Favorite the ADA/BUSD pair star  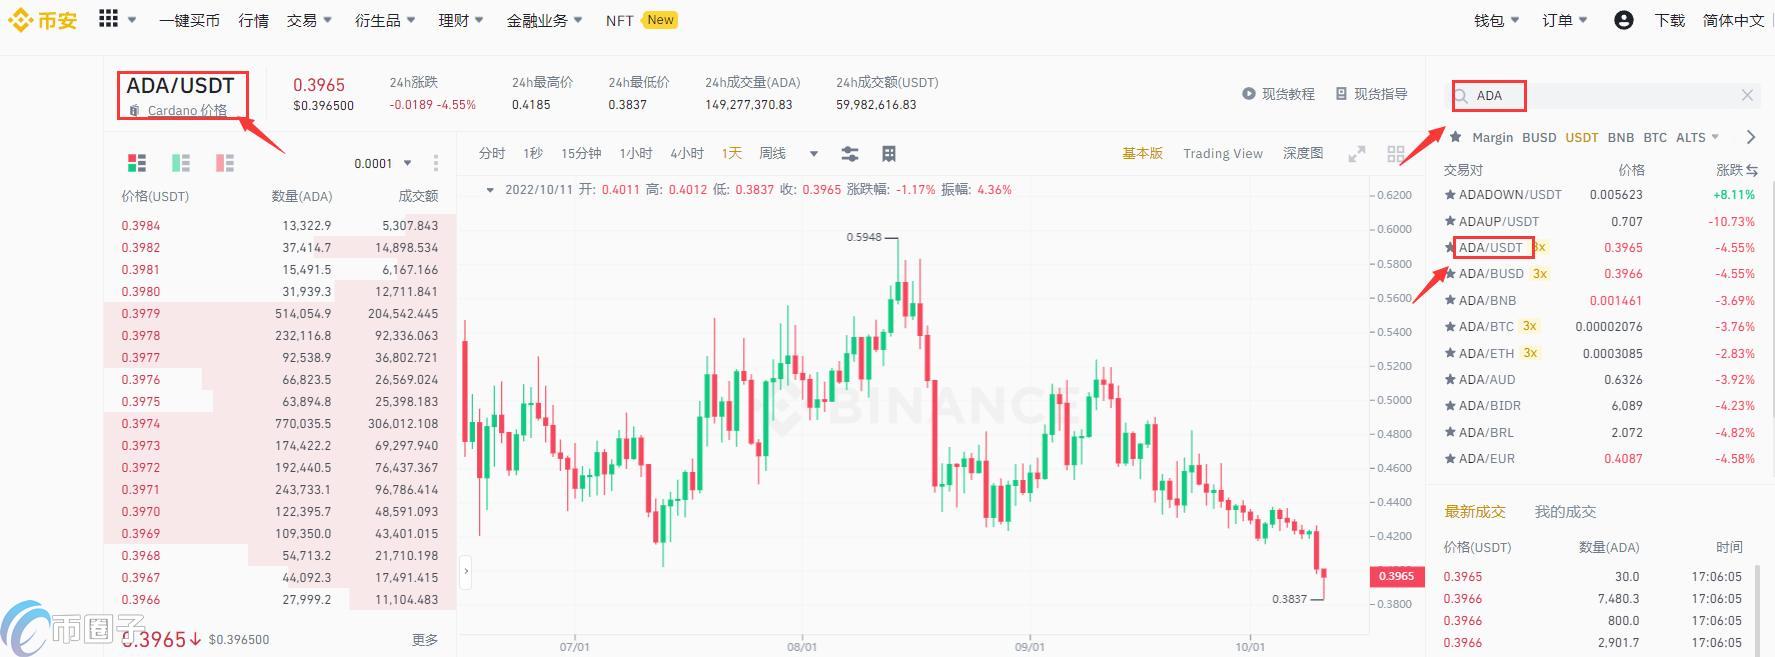point(1450,273)
